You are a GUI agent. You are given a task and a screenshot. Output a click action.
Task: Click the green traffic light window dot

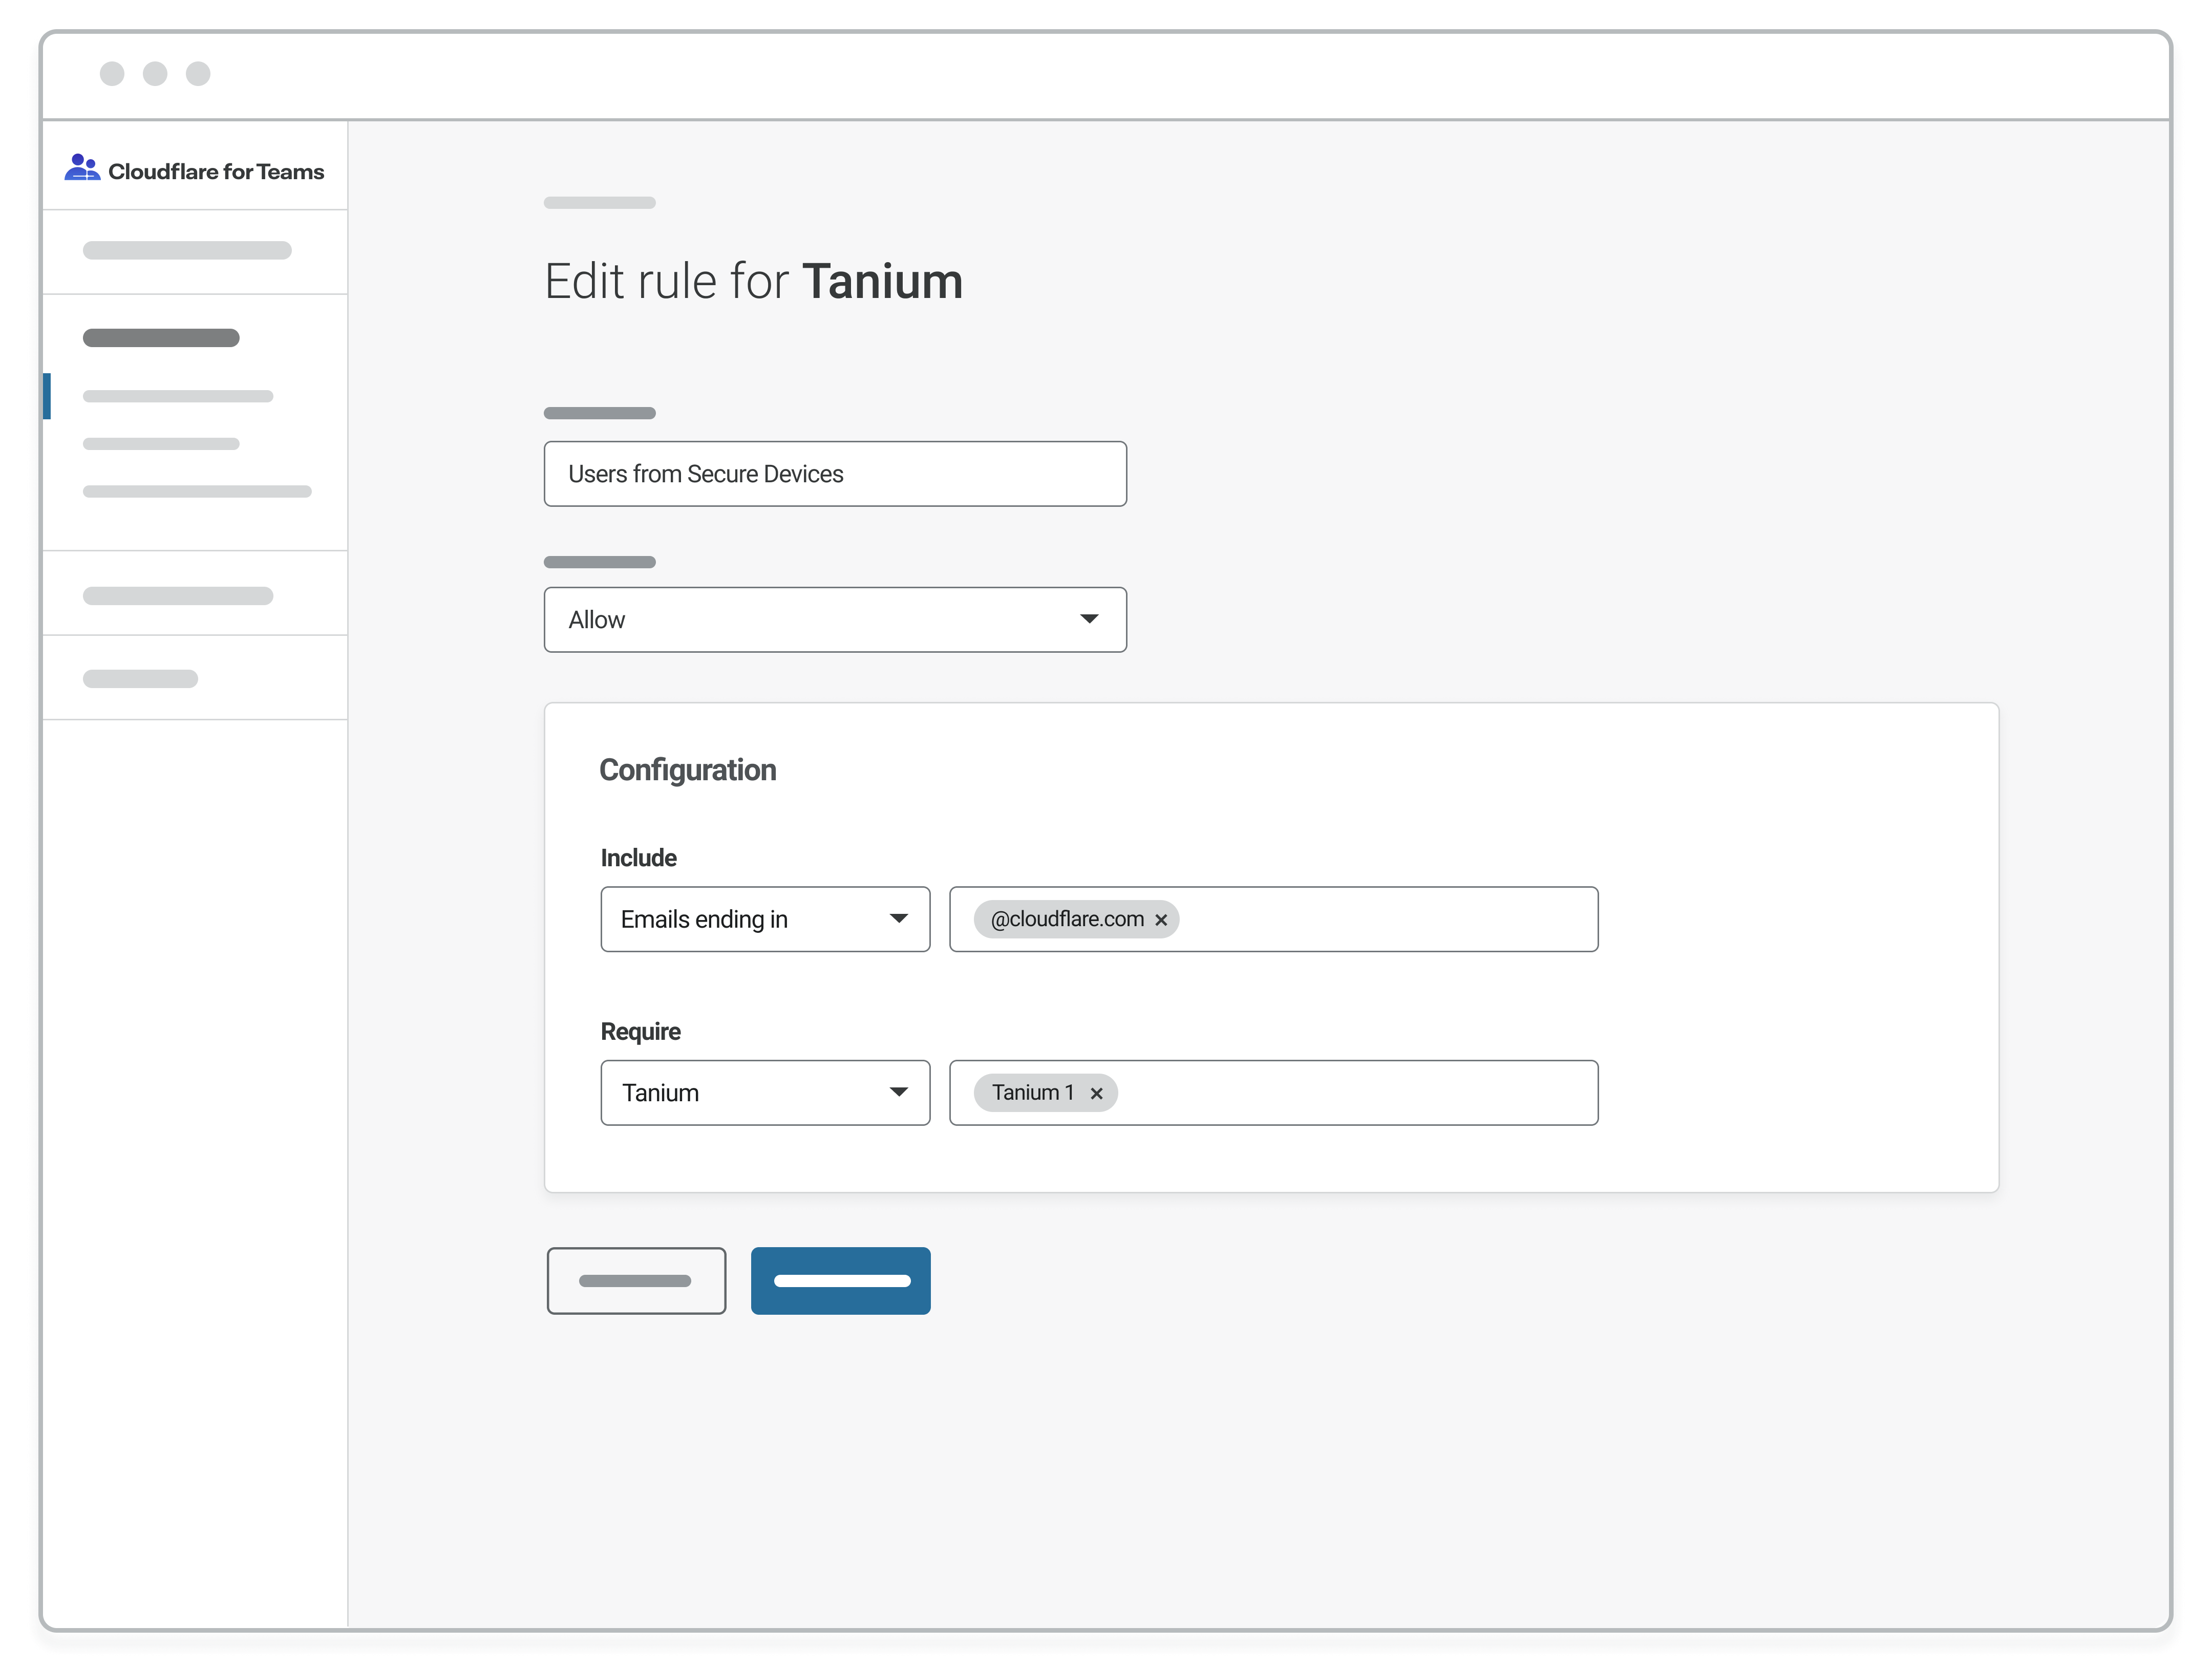[198, 74]
